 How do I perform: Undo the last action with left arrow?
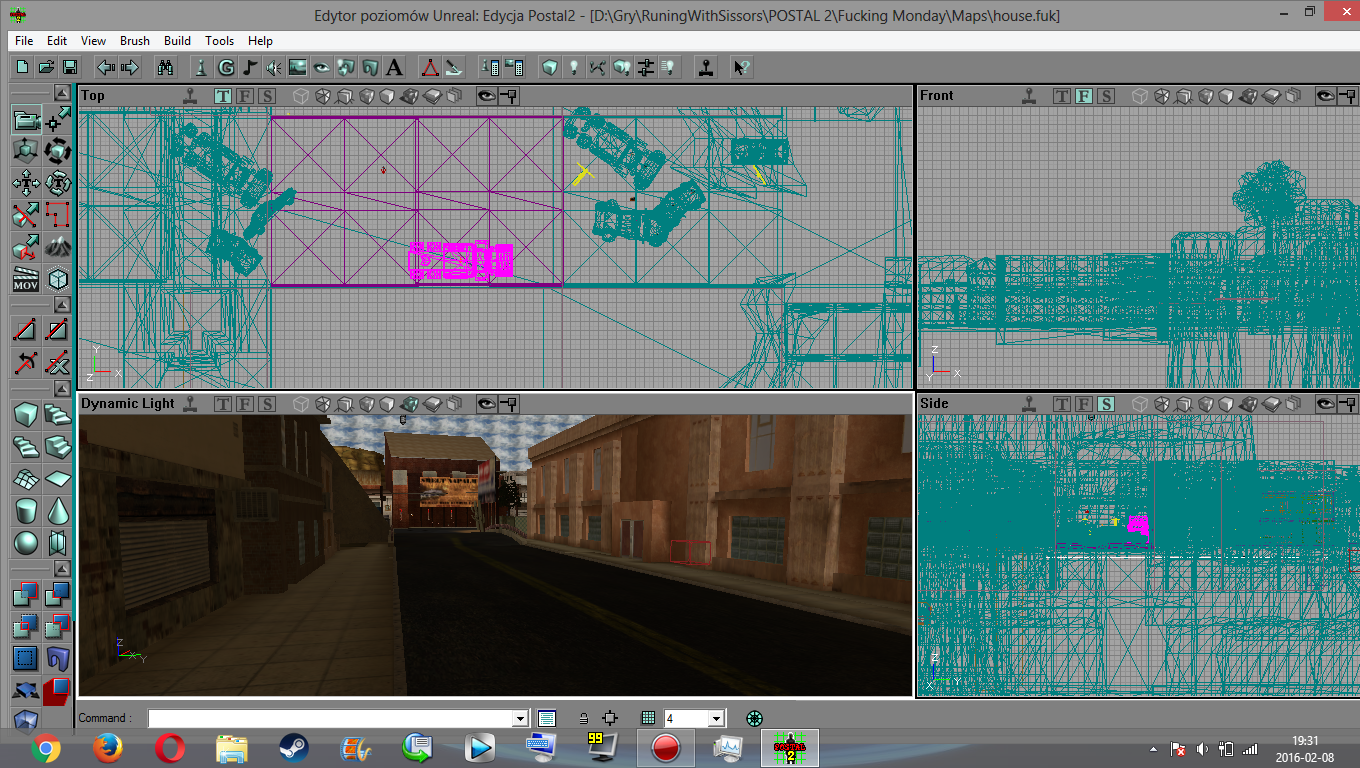(x=105, y=67)
